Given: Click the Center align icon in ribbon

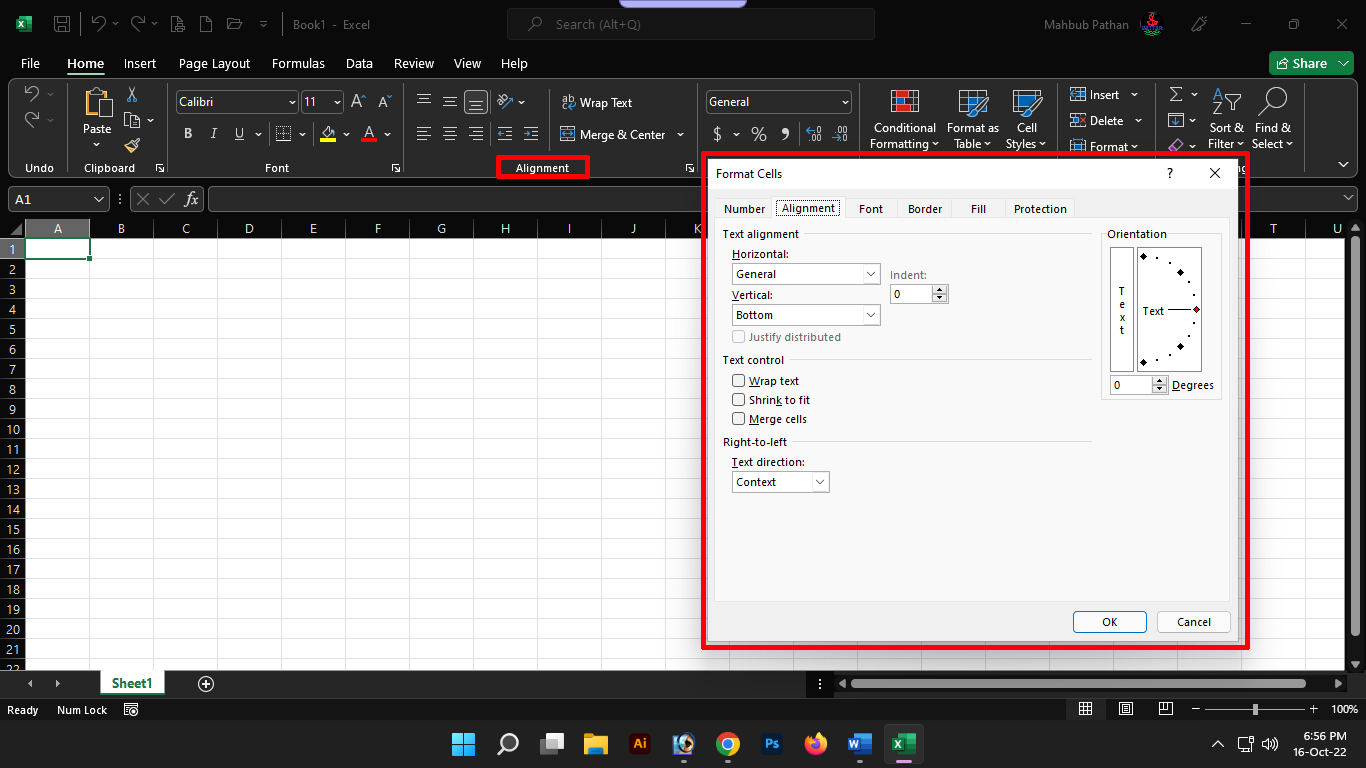Looking at the screenshot, I should 450,134.
